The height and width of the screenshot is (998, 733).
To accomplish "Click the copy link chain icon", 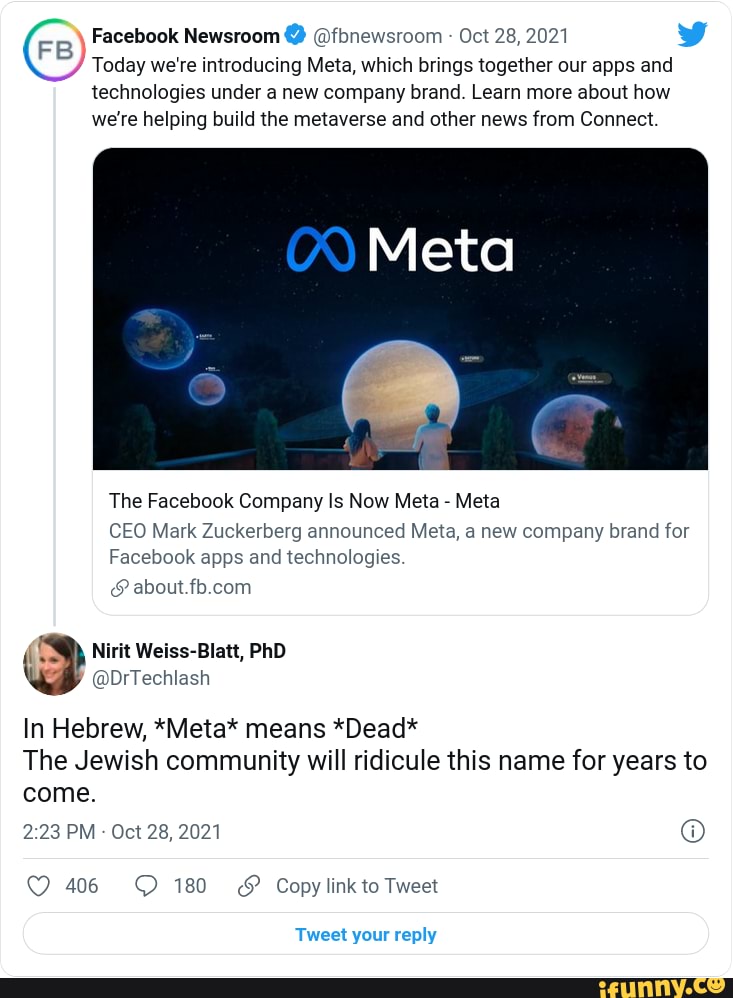I will (x=249, y=886).
